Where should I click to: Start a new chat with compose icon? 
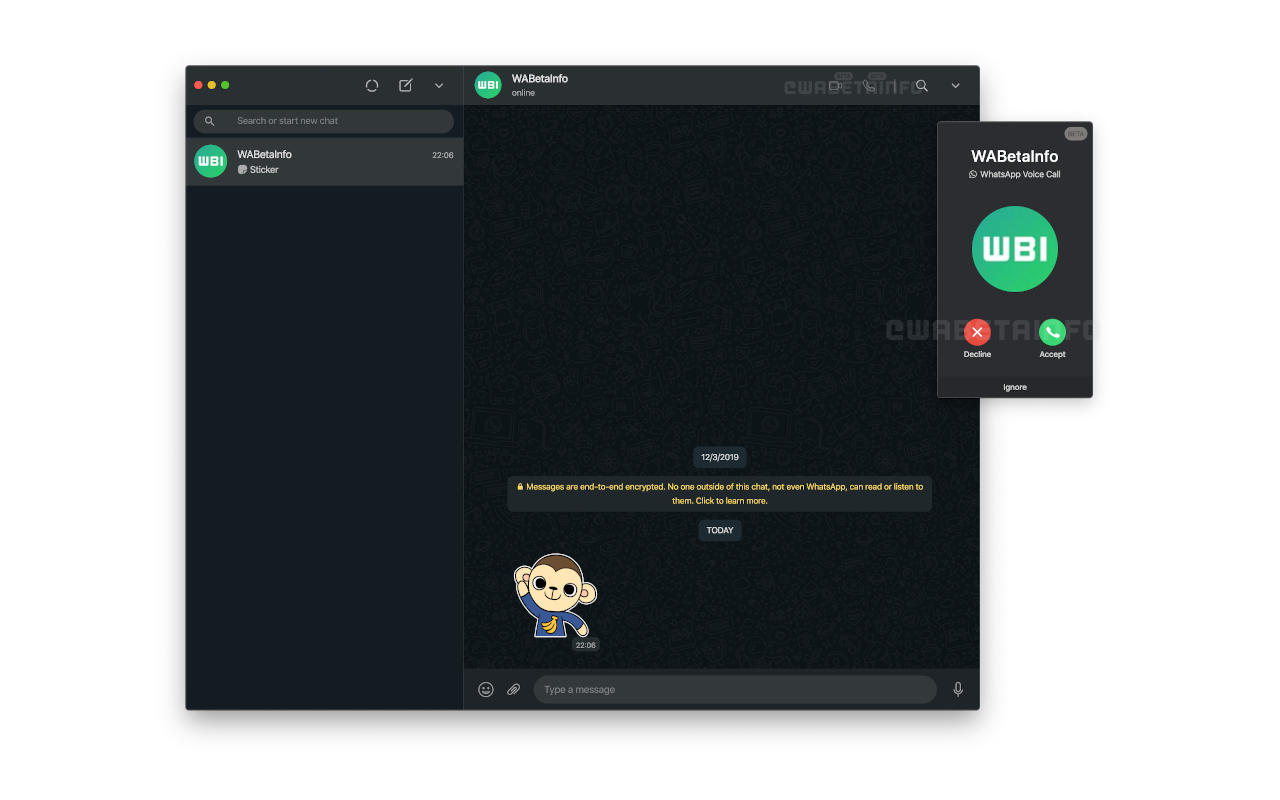point(406,86)
